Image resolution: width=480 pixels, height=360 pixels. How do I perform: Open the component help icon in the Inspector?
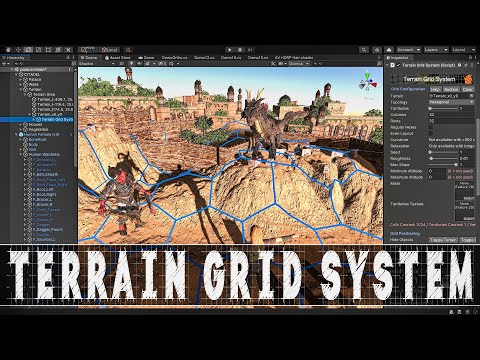coord(459,65)
